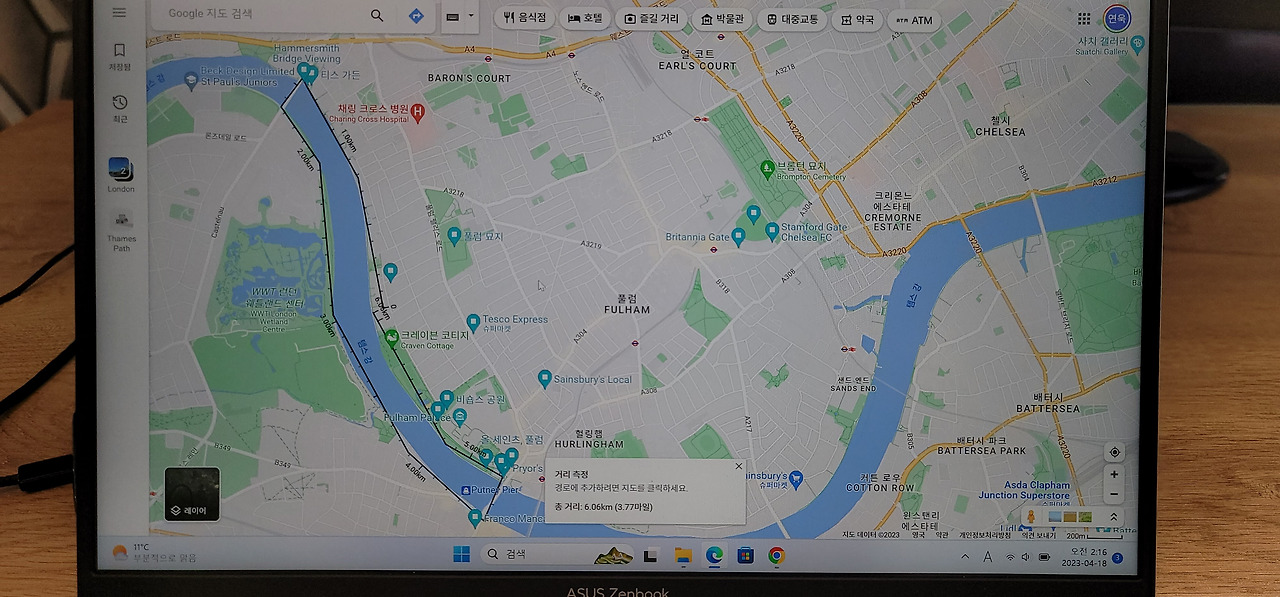
Task: Click the Sainsbury's Local map pin
Action: click(x=544, y=378)
